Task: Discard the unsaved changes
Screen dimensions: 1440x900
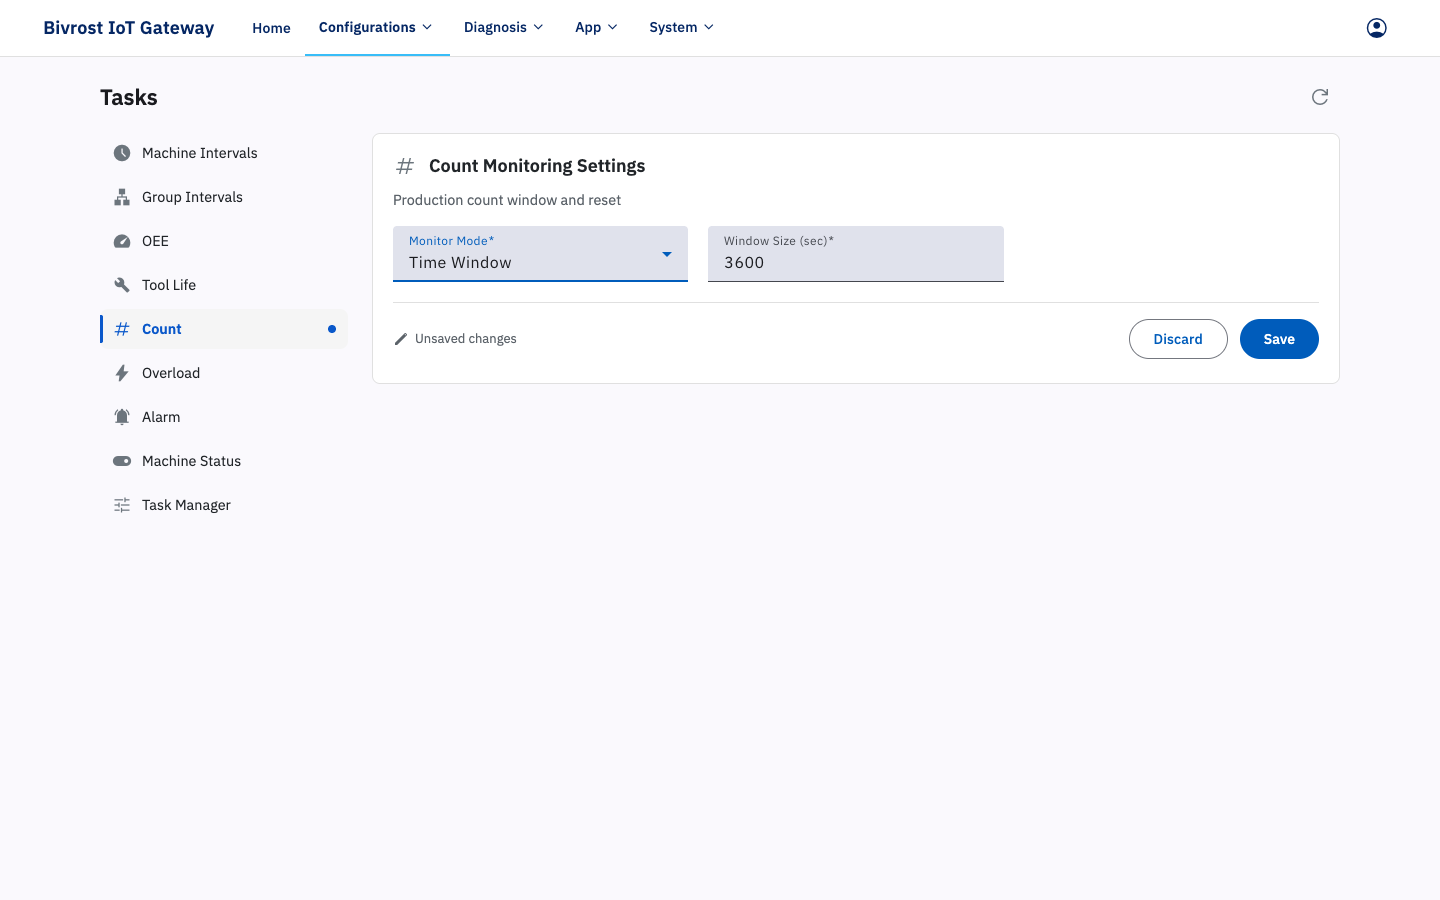Action: (x=1178, y=339)
